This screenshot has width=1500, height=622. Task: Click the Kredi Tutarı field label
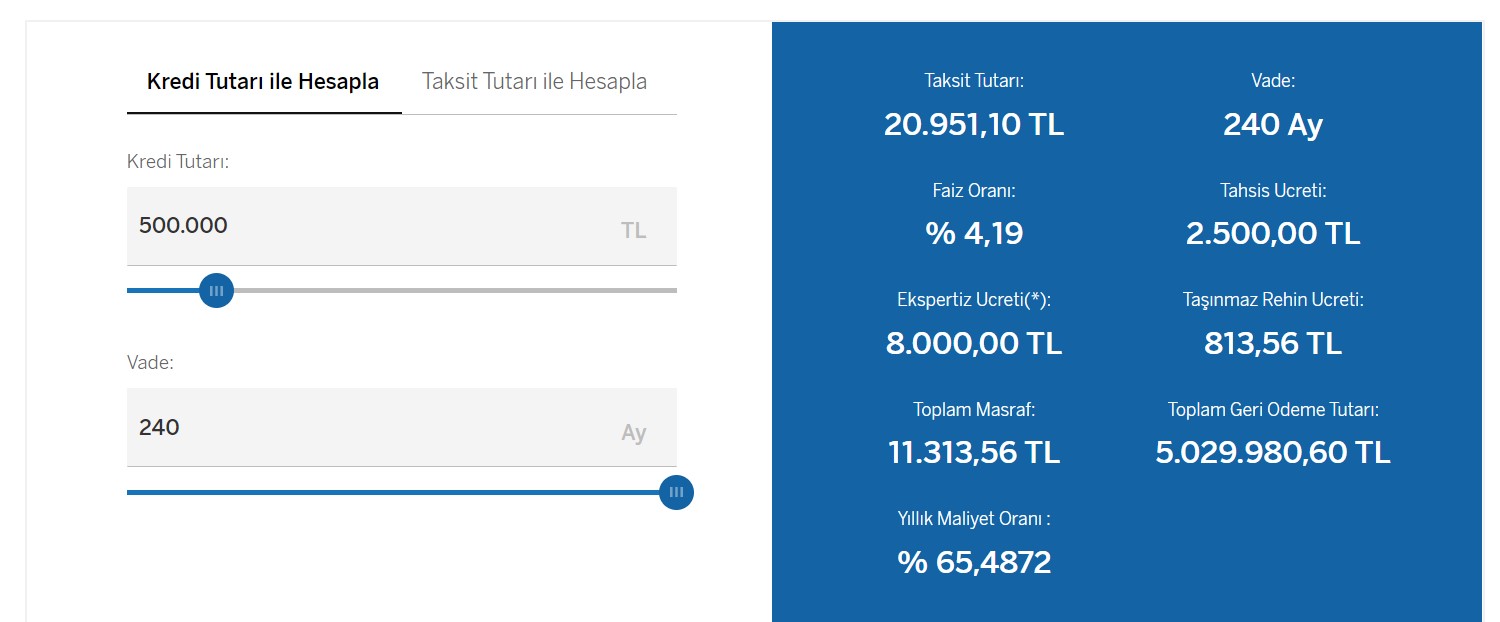(x=178, y=162)
